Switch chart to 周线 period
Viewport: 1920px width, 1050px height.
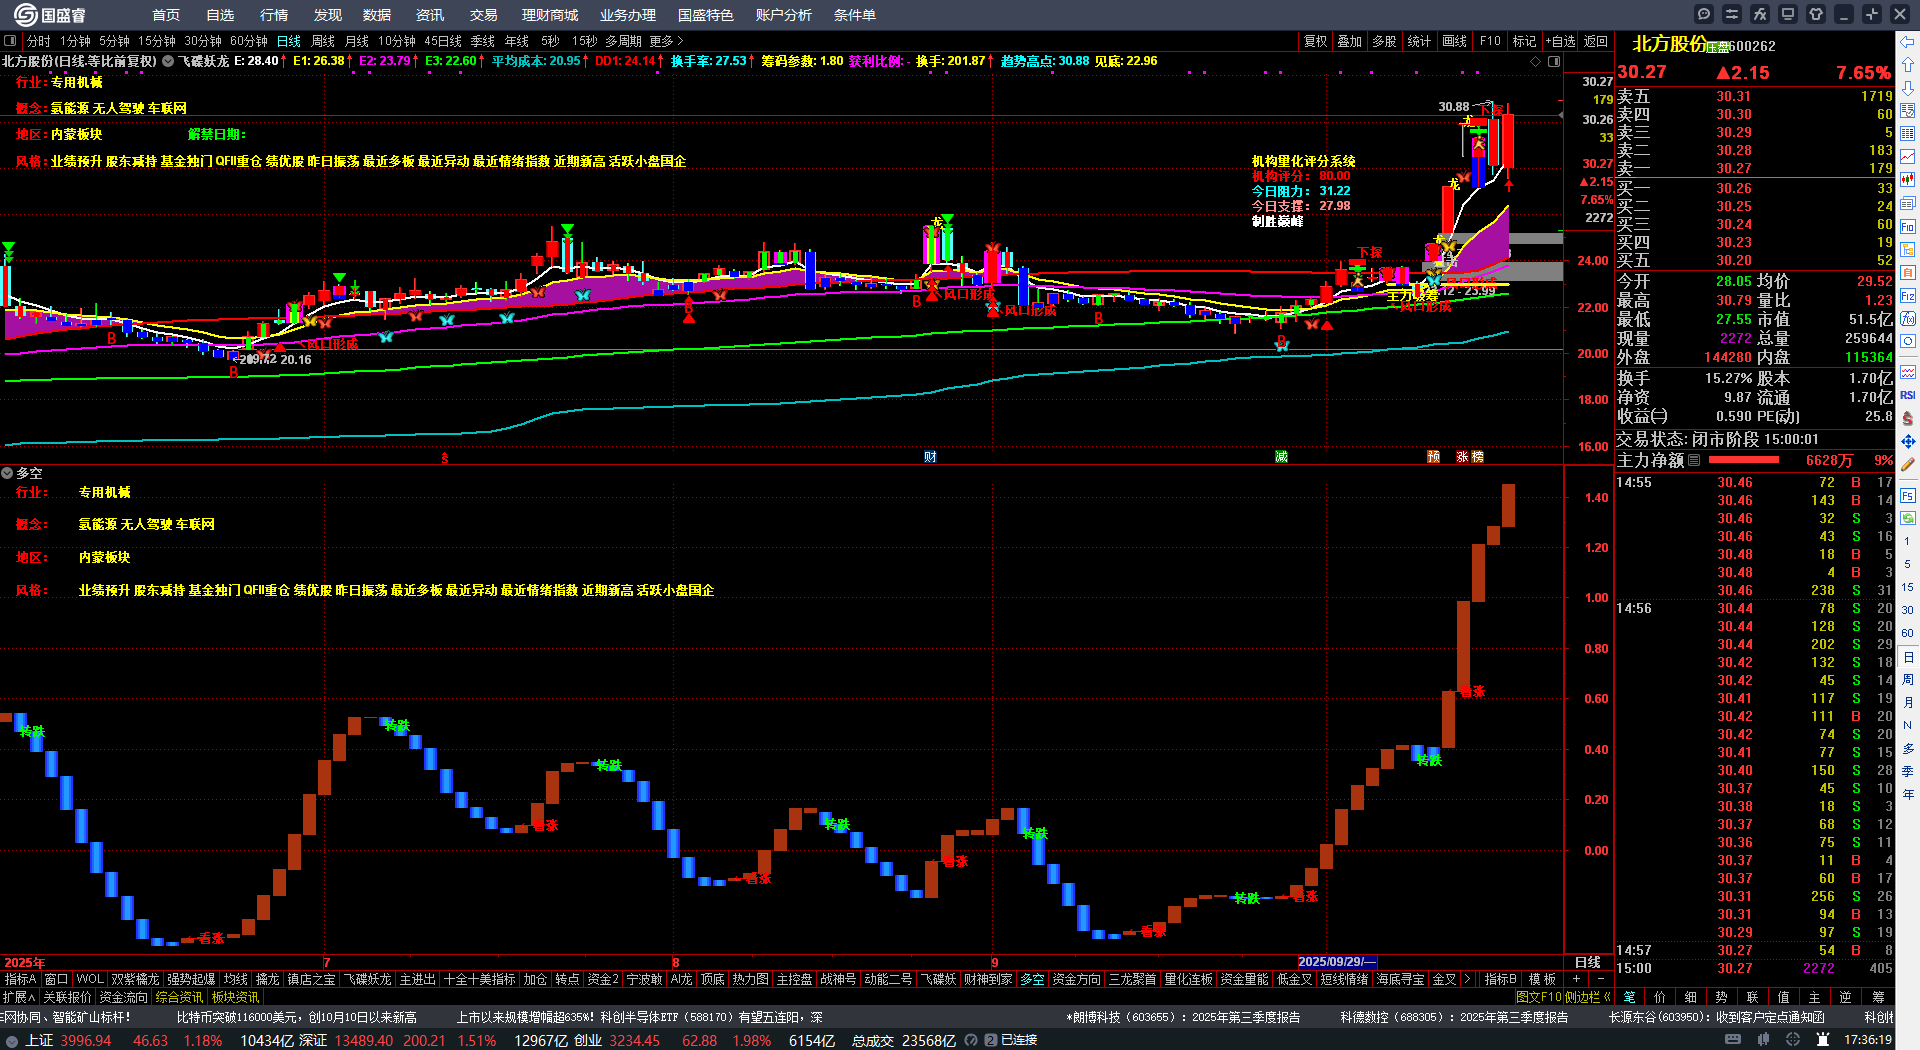(x=323, y=41)
